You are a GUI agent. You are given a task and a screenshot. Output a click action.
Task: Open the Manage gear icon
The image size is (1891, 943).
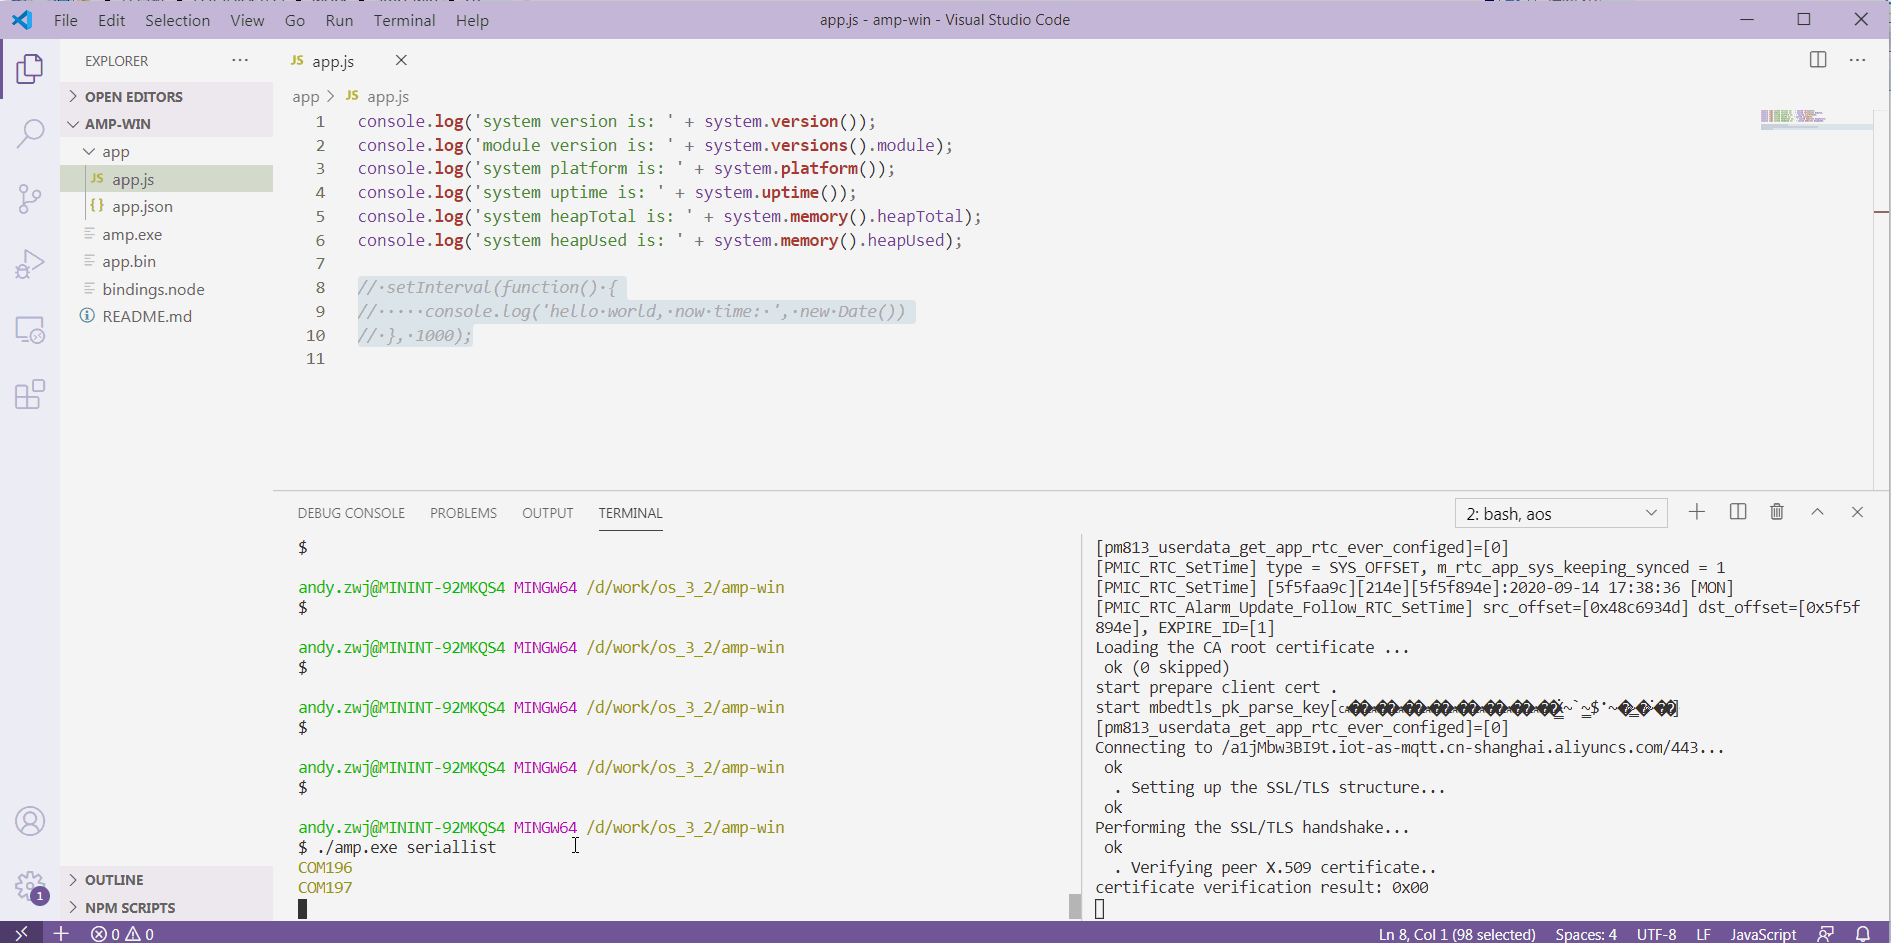click(x=30, y=886)
